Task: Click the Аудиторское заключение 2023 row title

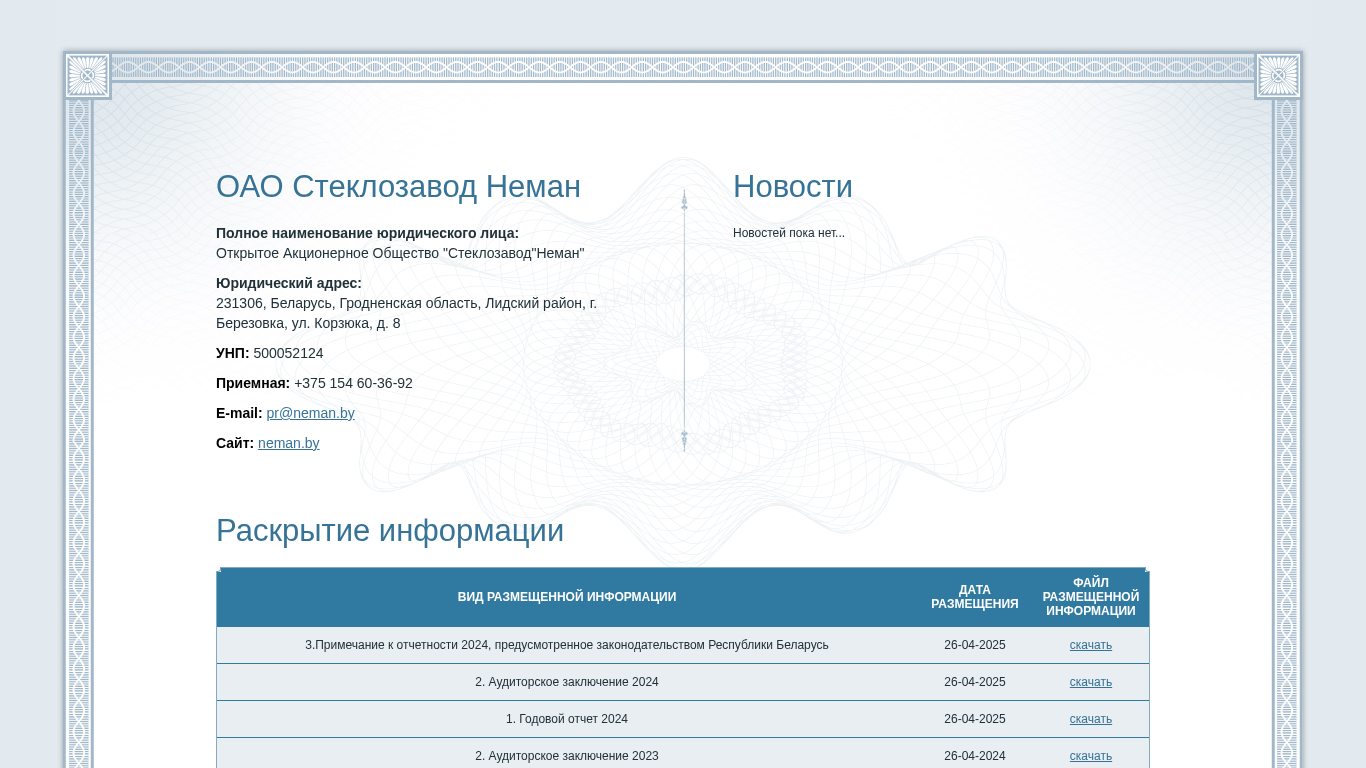Action: pos(567,756)
